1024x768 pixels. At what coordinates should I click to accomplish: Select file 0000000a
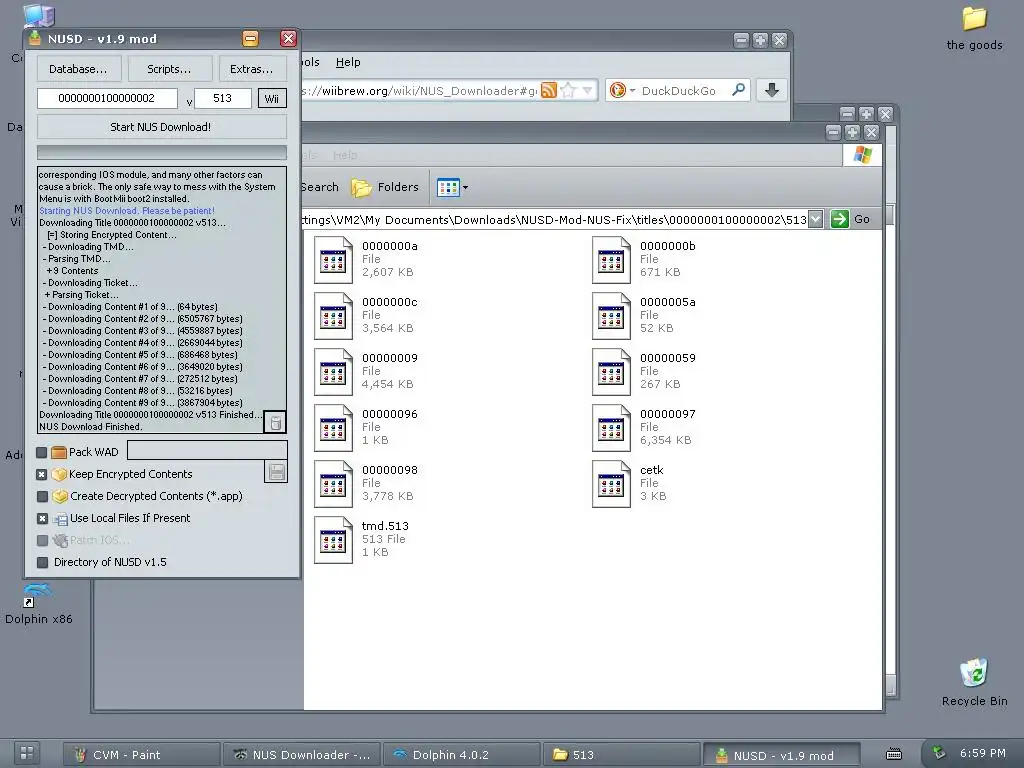[x=366, y=259]
